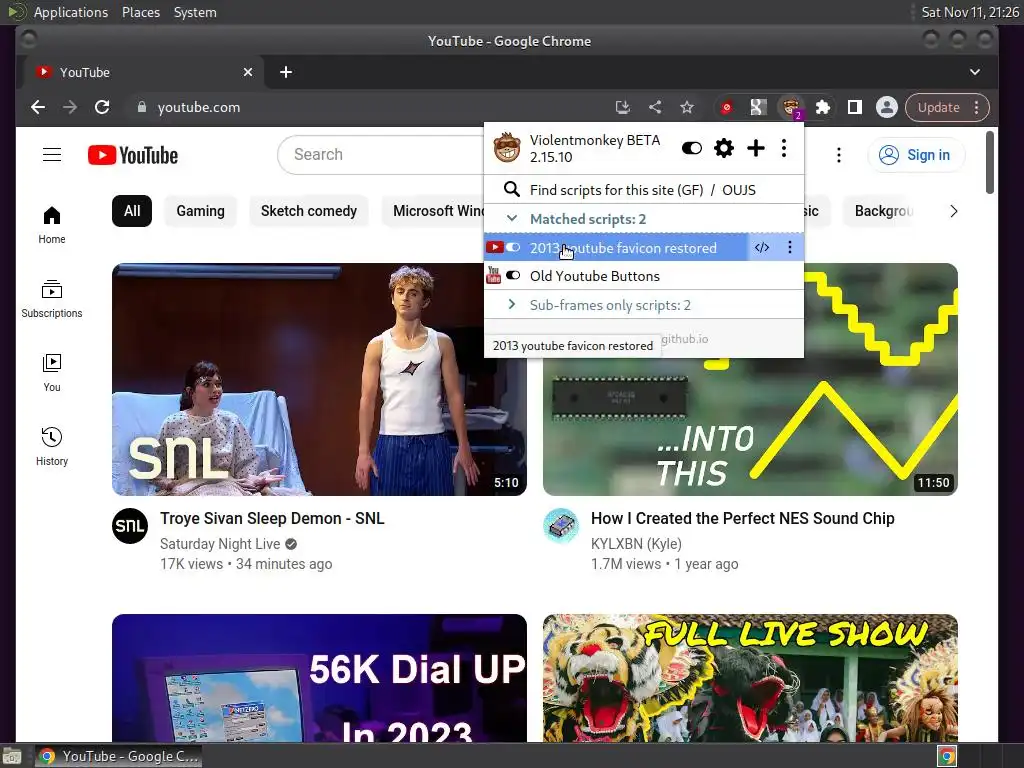Open Chrome profile avatar
Image resolution: width=1024 pixels, height=768 pixels.
pos(886,107)
